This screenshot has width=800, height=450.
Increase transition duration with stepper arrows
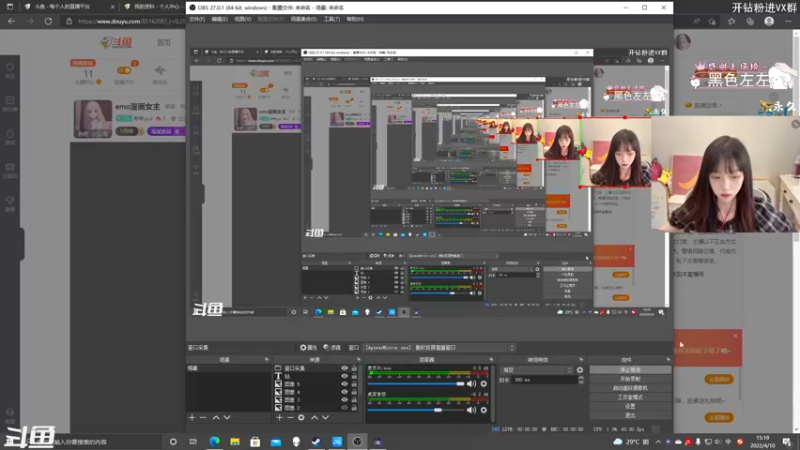[581, 378]
